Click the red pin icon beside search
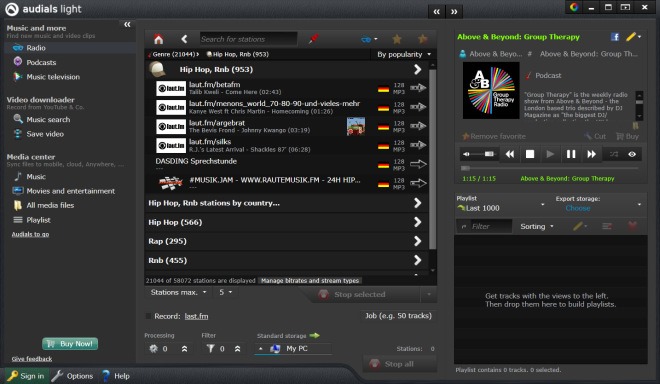The width and height of the screenshot is (660, 384). (314, 39)
